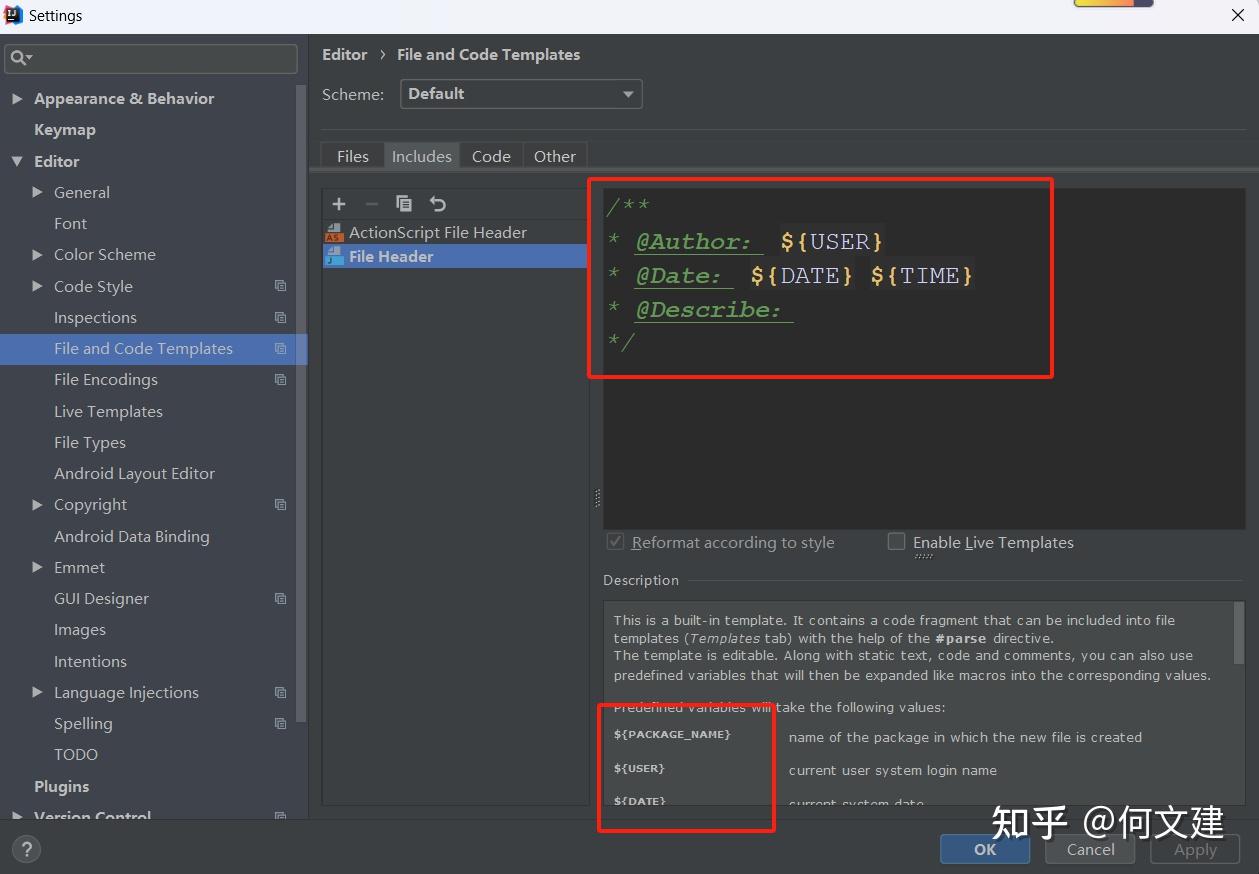1259x874 pixels.
Task: Switch to the Files tab
Action: [x=353, y=156]
